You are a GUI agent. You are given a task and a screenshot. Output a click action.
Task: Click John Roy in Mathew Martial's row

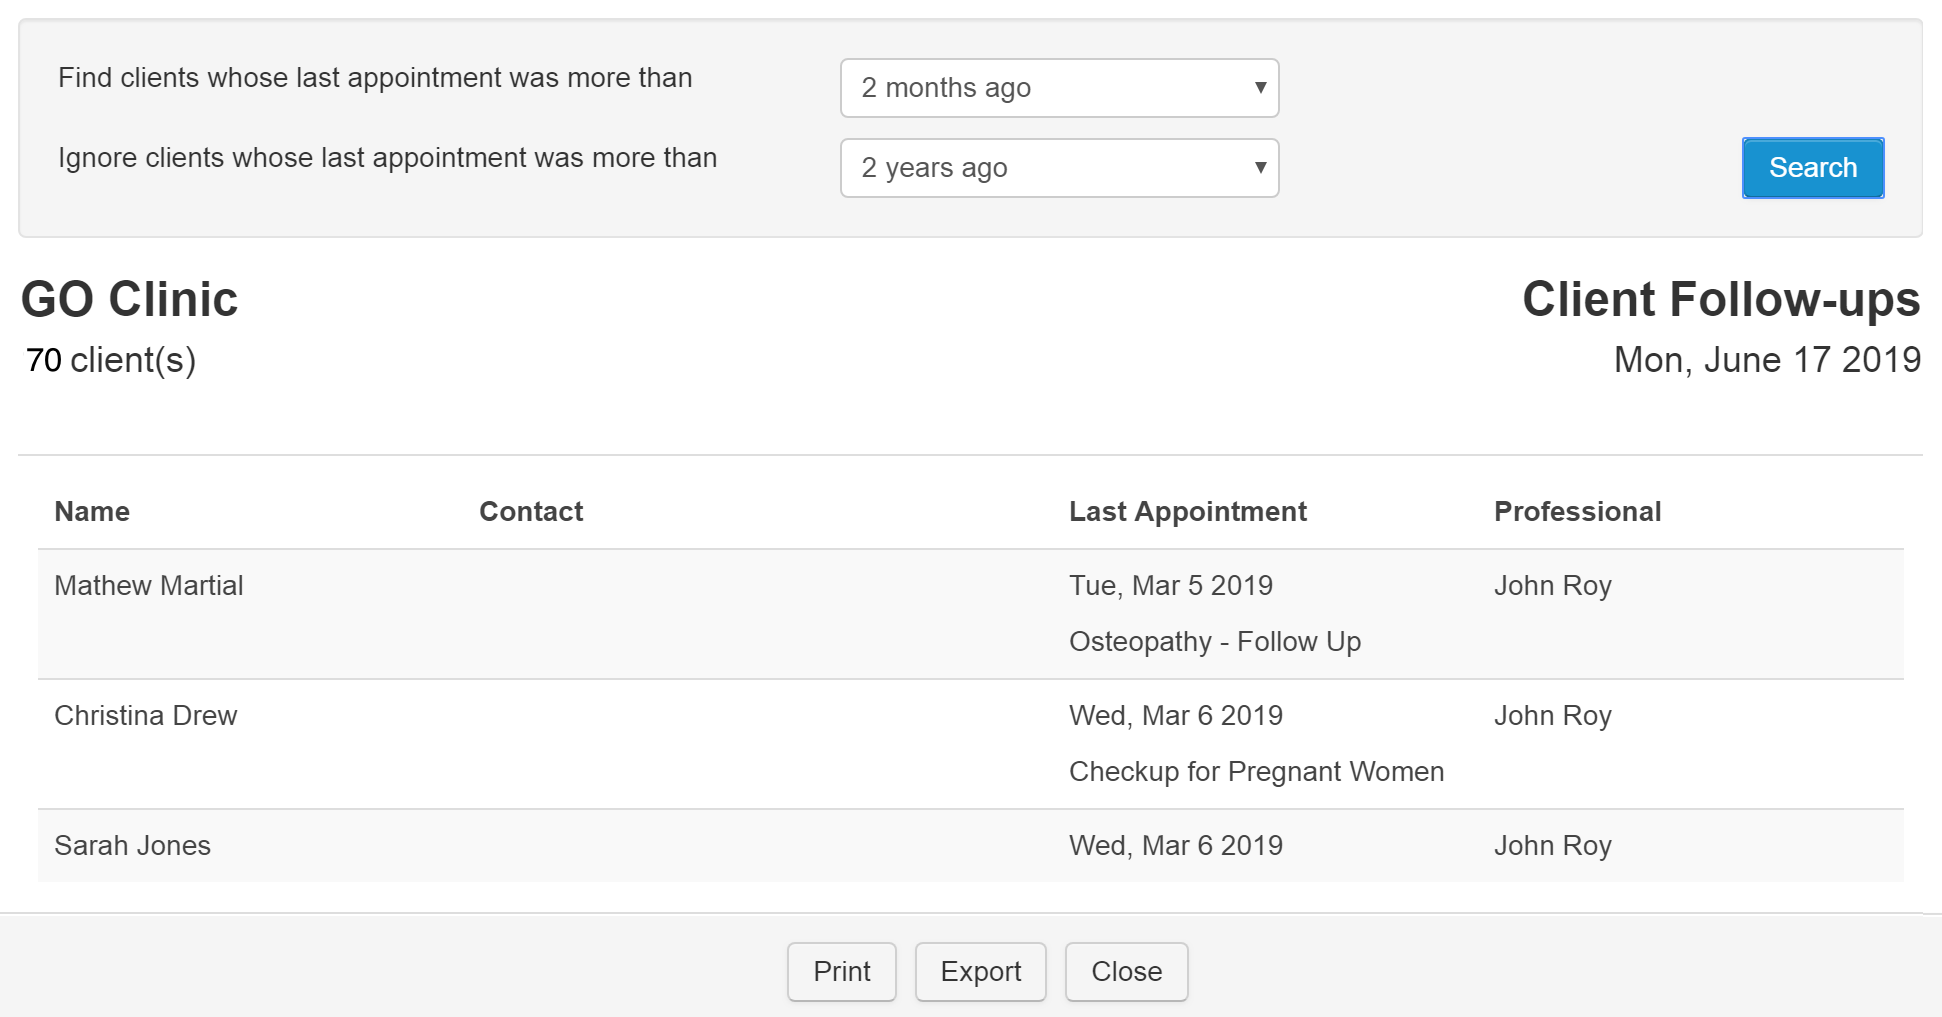[x=1553, y=585]
